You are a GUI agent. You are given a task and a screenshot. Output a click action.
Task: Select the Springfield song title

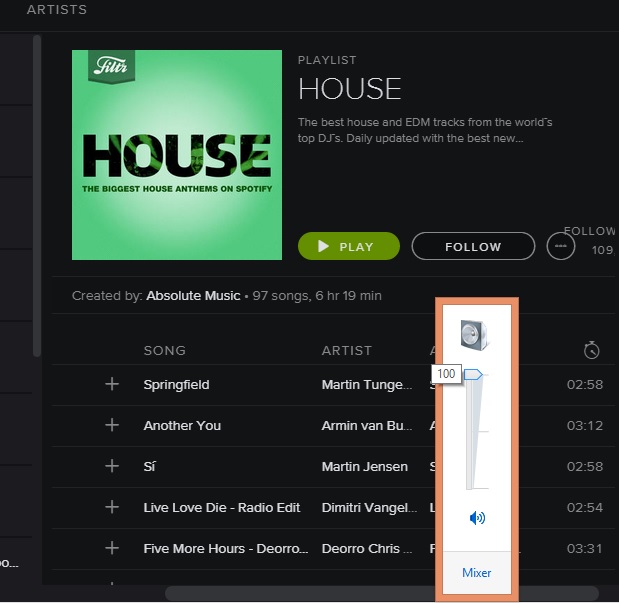[176, 385]
